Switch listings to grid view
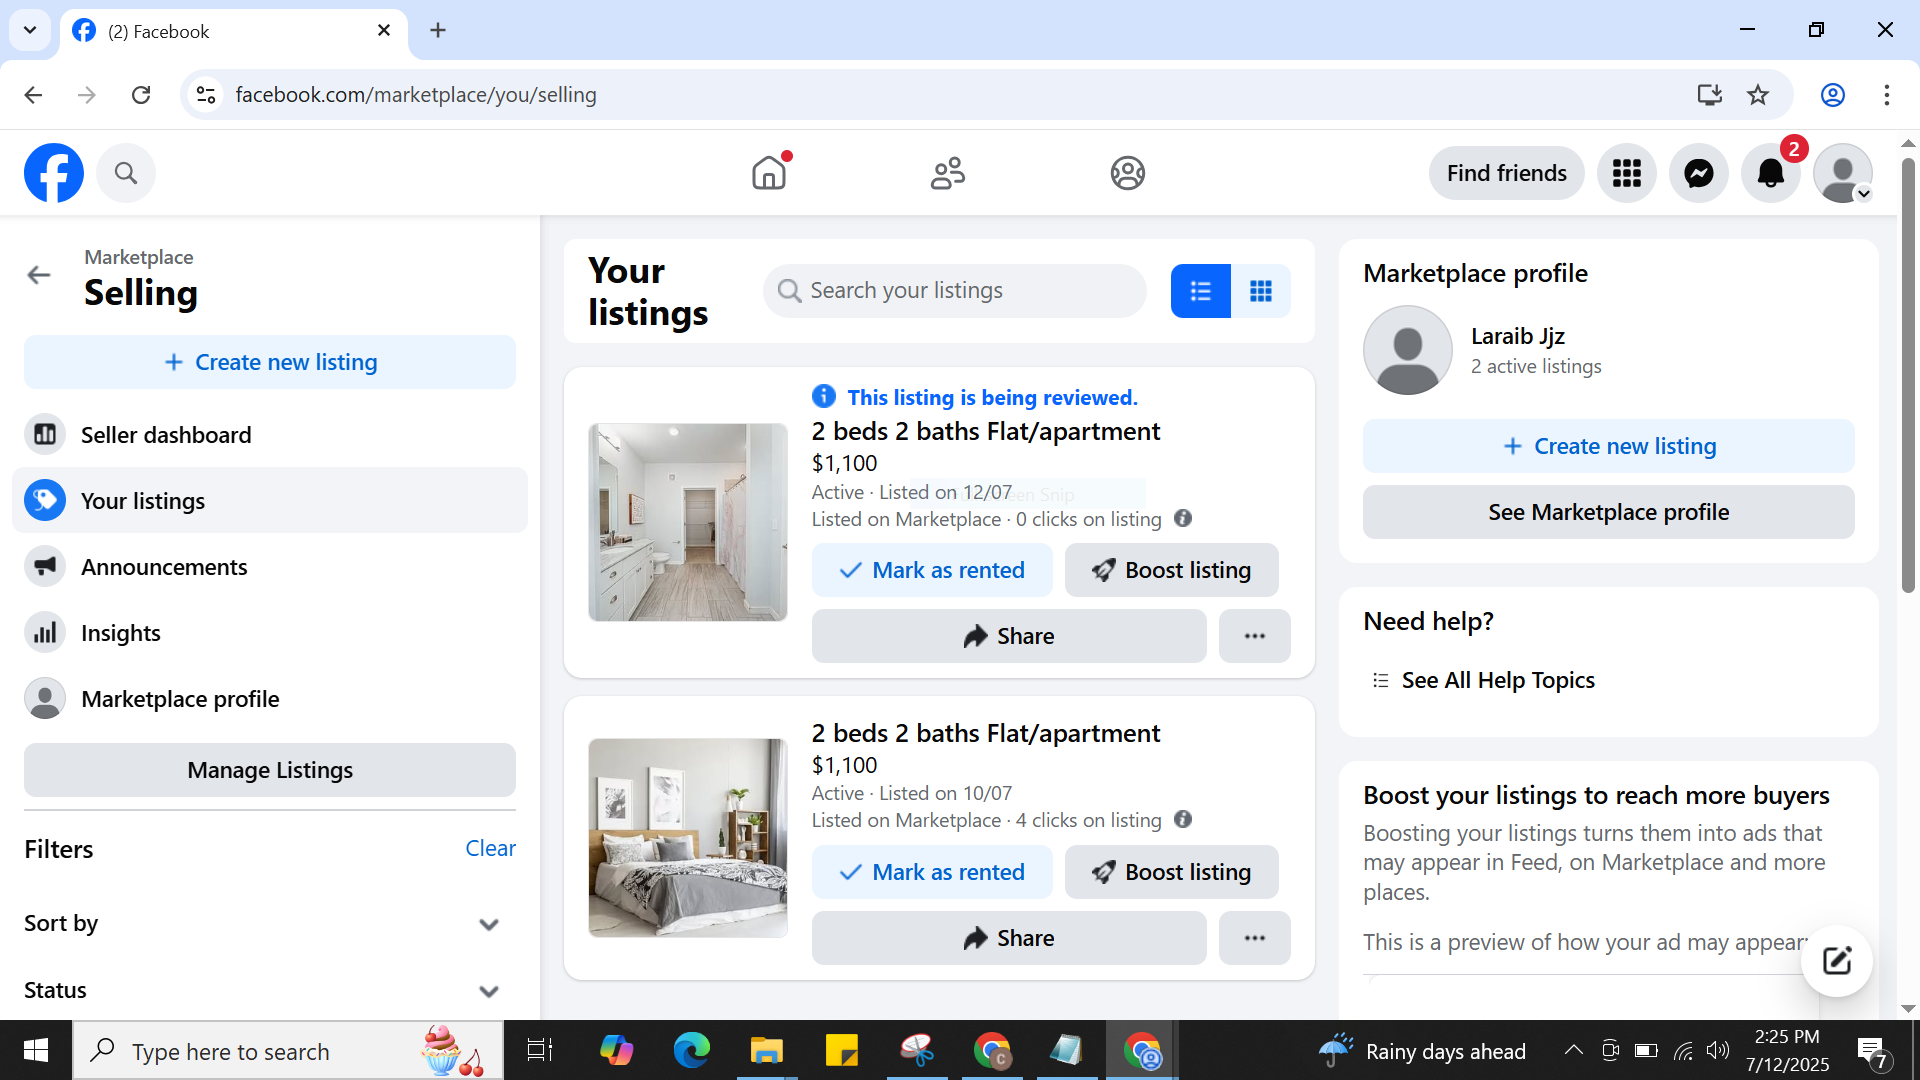The width and height of the screenshot is (1920, 1080). [x=1260, y=291]
